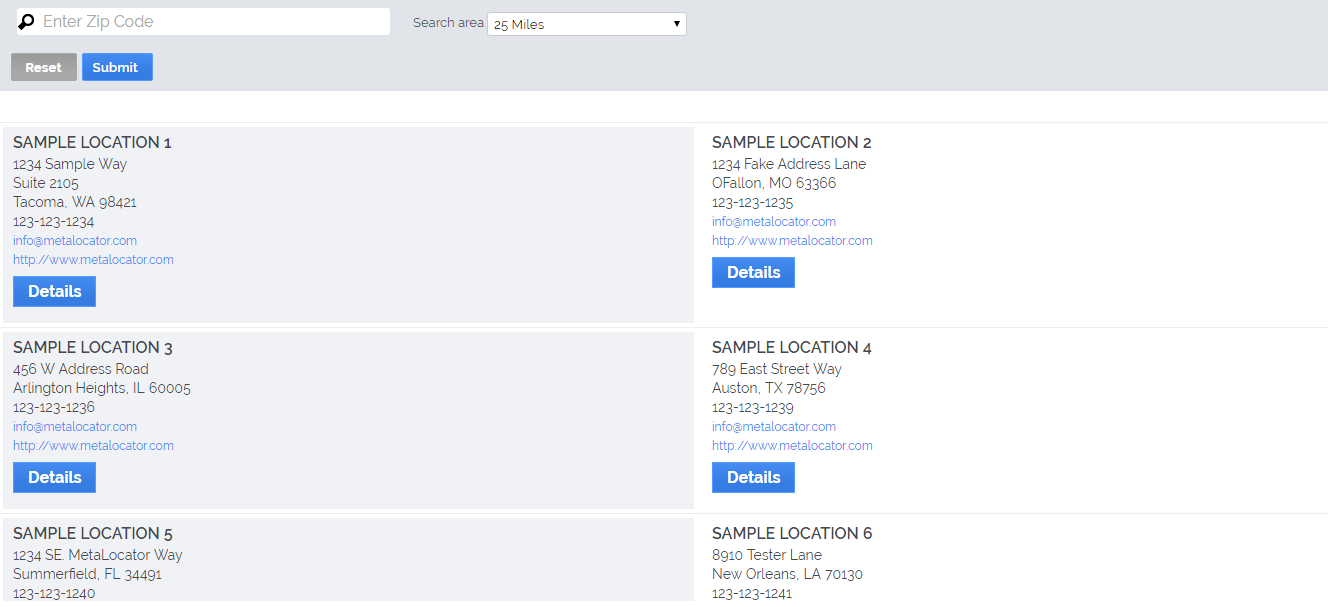
Task: Click Sample Location 4 email link
Action: coord(774,427)
